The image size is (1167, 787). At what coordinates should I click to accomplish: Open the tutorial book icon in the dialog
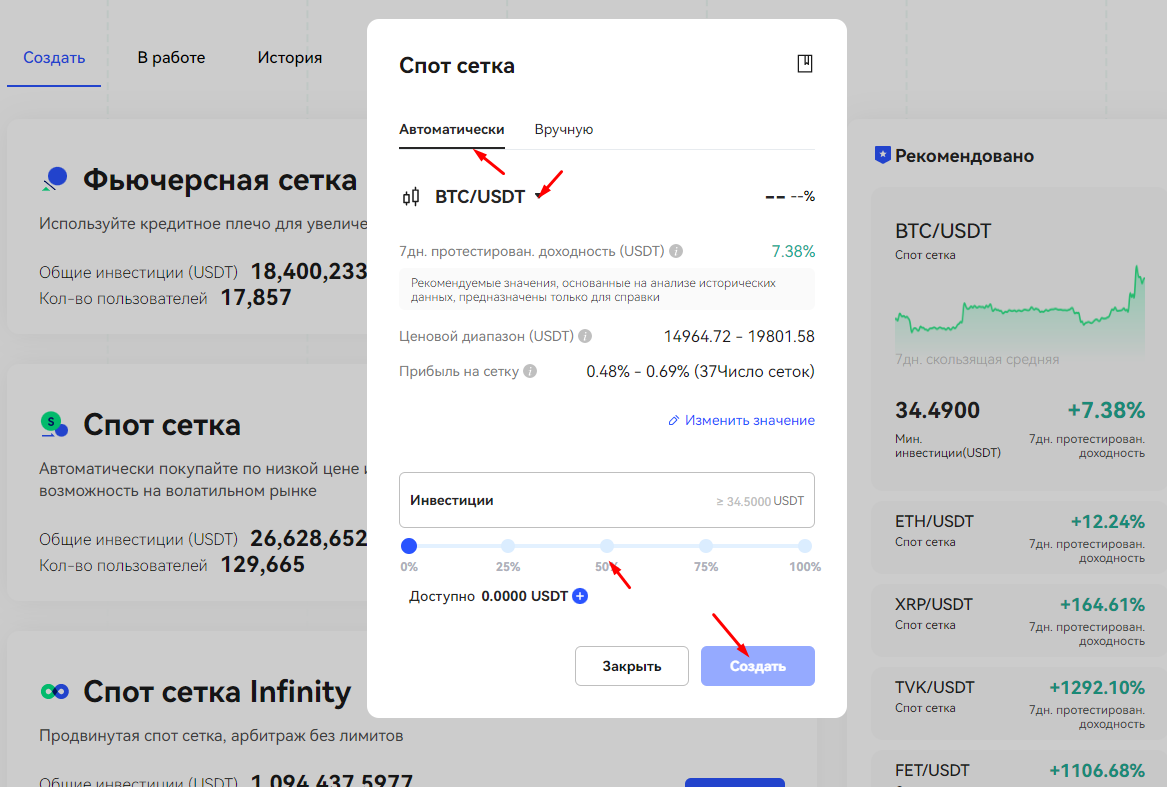[805, 63]
